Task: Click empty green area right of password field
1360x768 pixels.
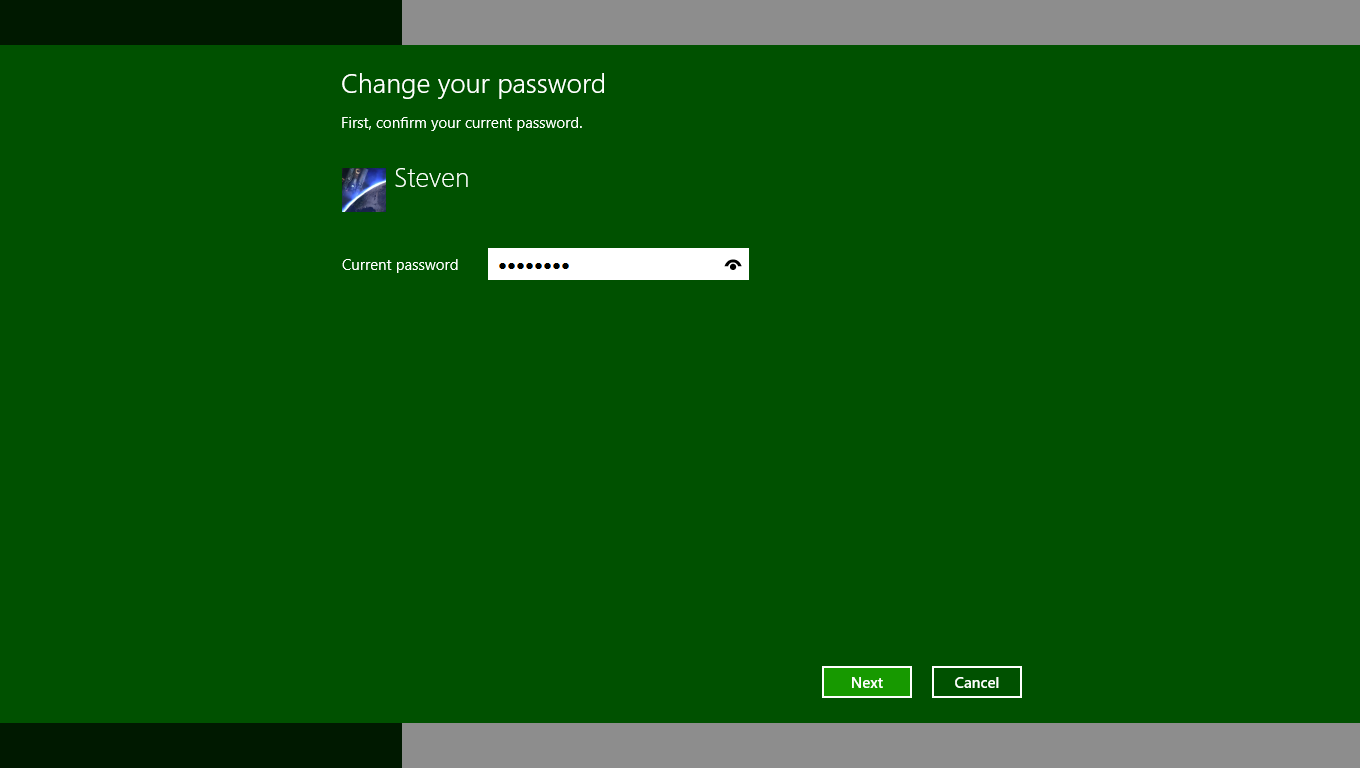Action: [x=1000, y=265]
